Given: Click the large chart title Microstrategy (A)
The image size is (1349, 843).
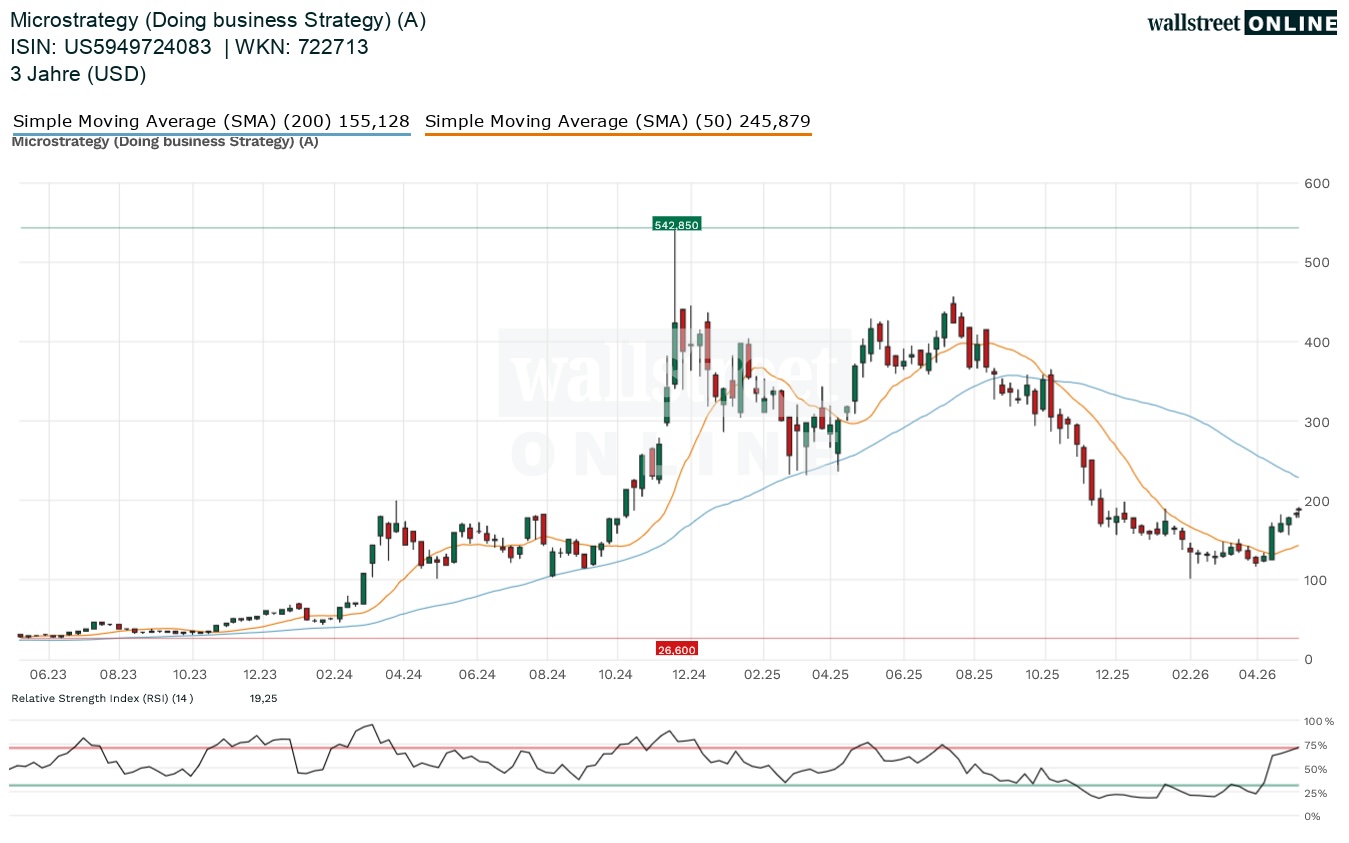Looking at the screenshot, I should (x=218, y=21).
